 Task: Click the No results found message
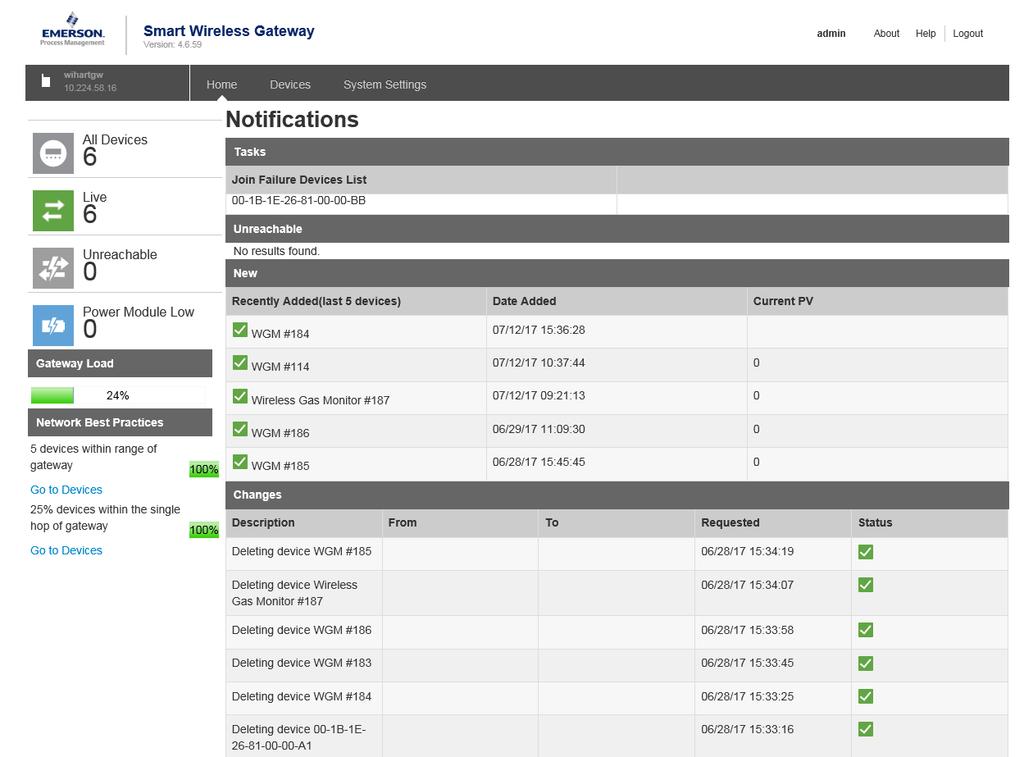[276, 251]
